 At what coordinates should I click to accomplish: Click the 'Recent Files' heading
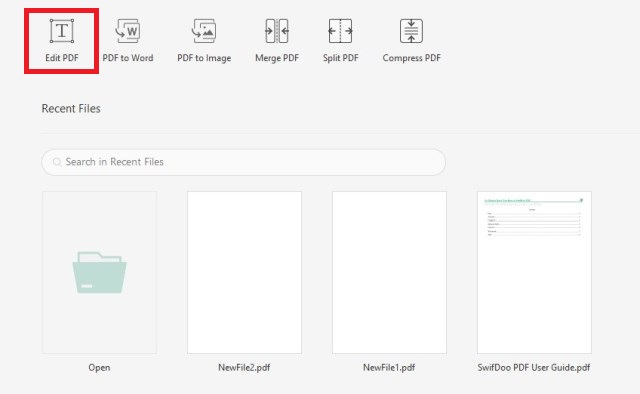click(71, 109)
